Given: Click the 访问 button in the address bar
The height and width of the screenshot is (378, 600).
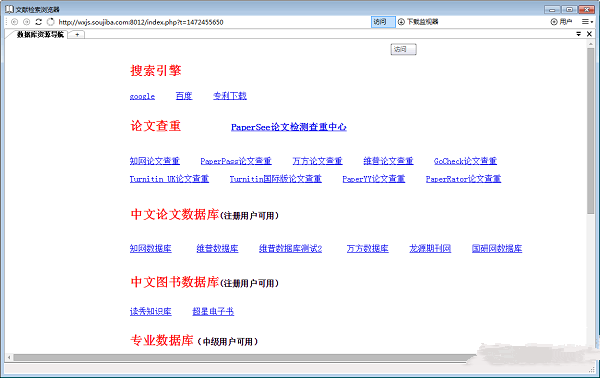Looking at the screenshot, I should click(383, 22).
